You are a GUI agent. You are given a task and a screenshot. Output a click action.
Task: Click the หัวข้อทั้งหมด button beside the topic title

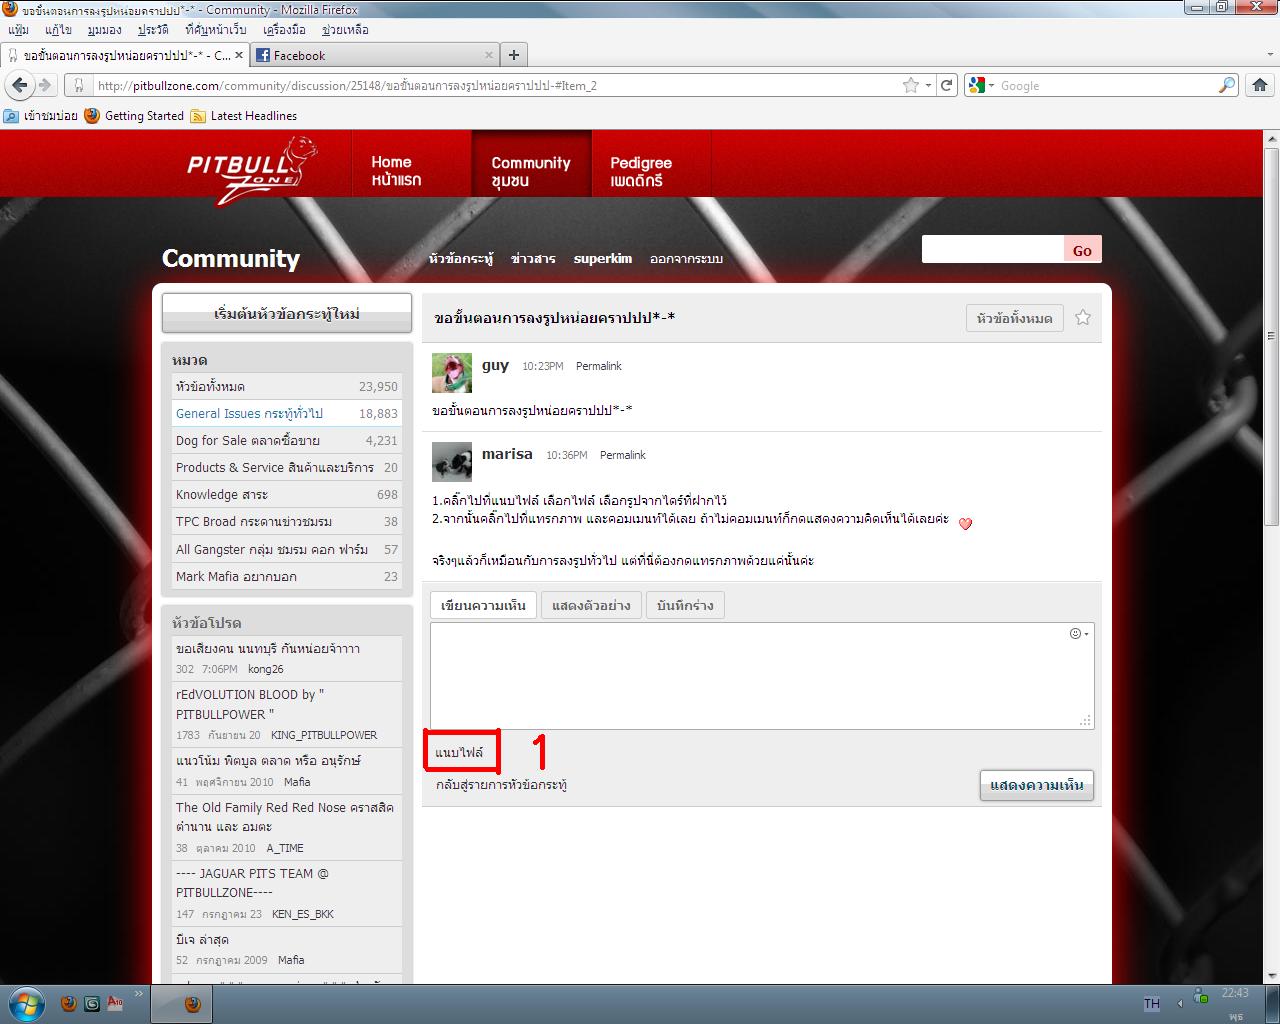[x=1014, y=318]
